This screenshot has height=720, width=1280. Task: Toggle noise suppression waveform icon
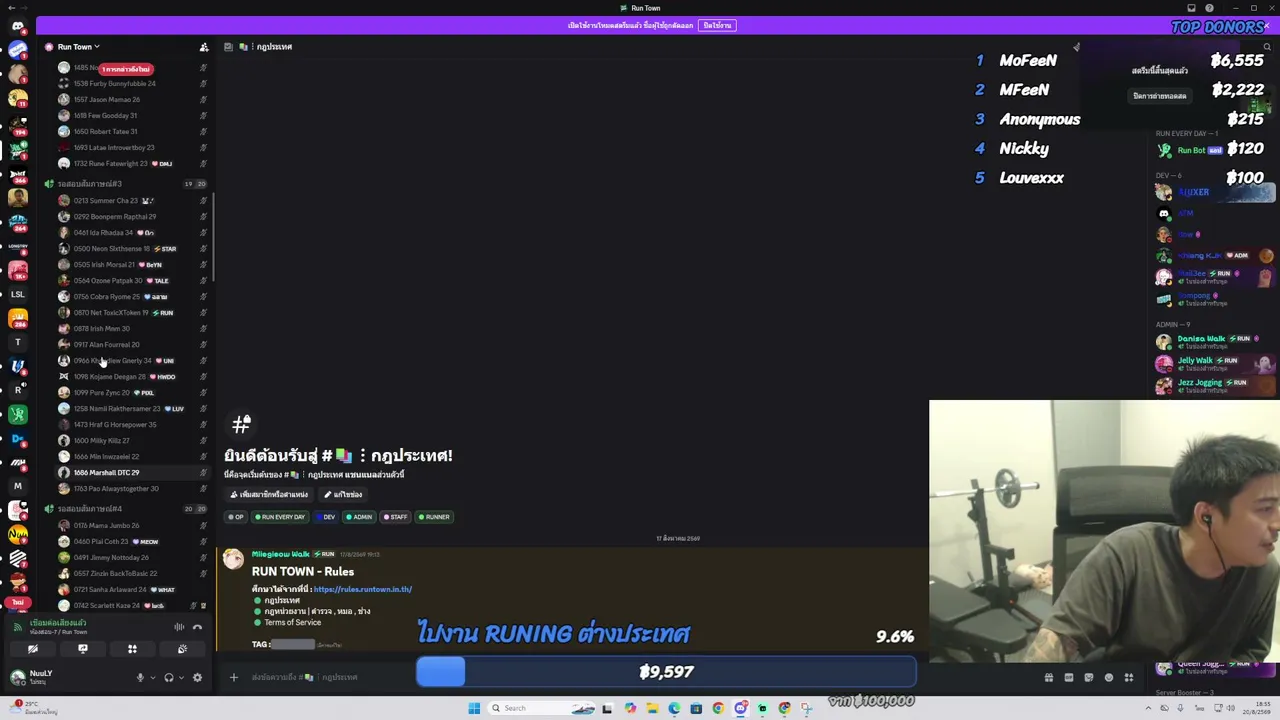179,627
